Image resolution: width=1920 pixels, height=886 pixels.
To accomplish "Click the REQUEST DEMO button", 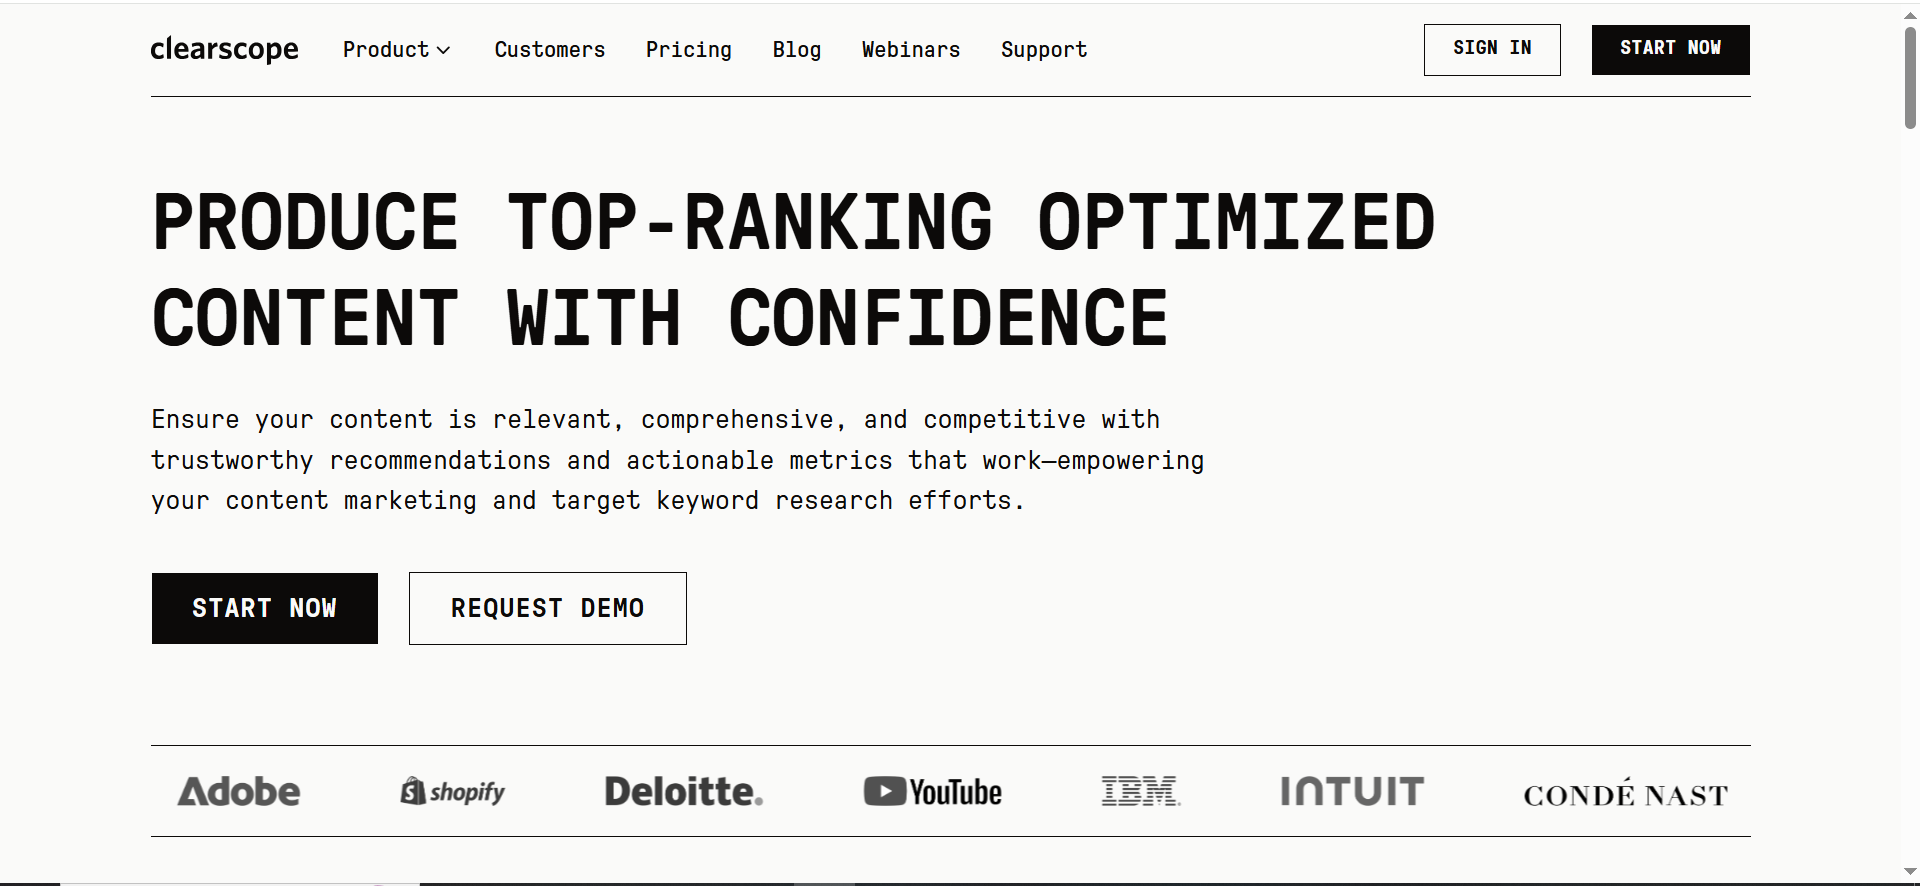I will click(547, 608).
